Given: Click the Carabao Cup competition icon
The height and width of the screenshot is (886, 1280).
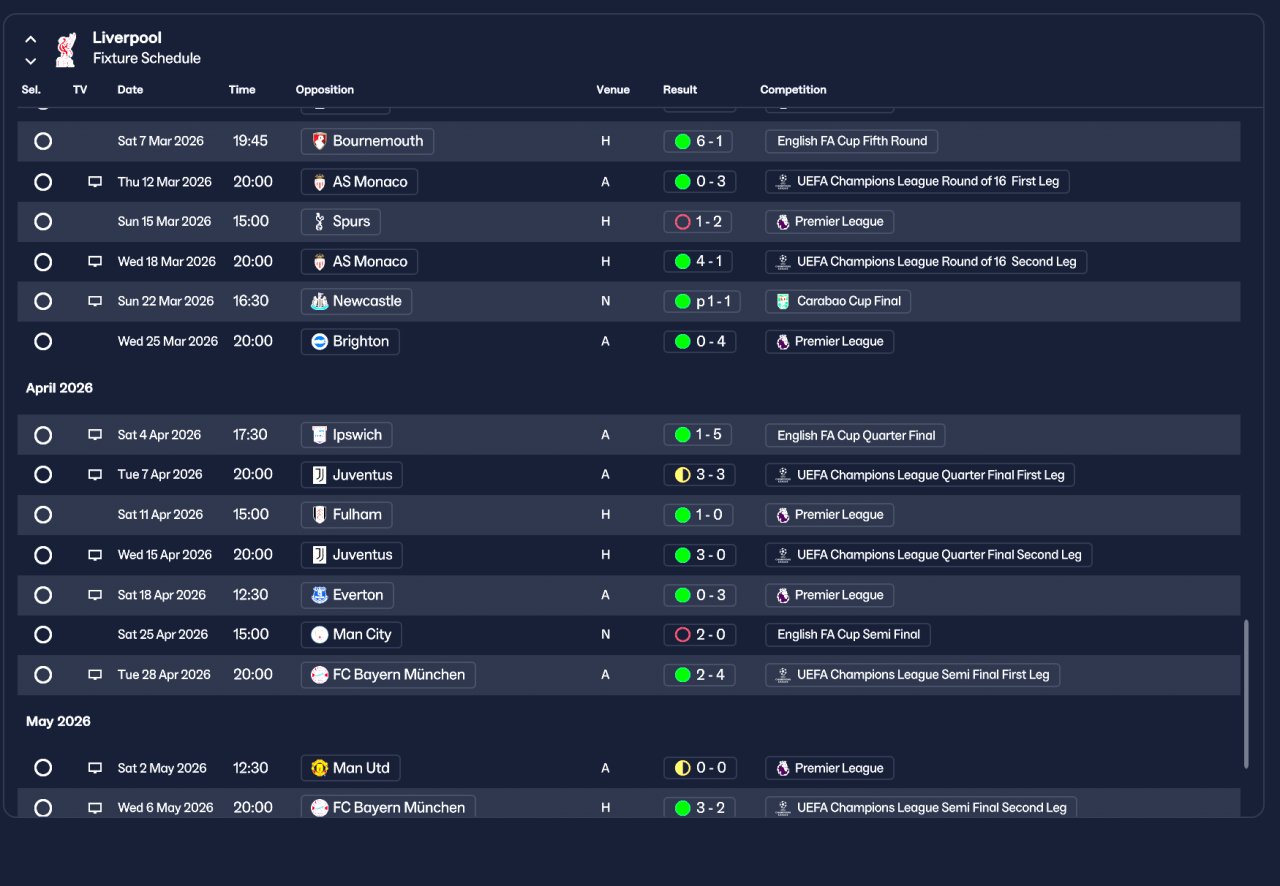Looking at the screenshot, I should click(783, 301).
